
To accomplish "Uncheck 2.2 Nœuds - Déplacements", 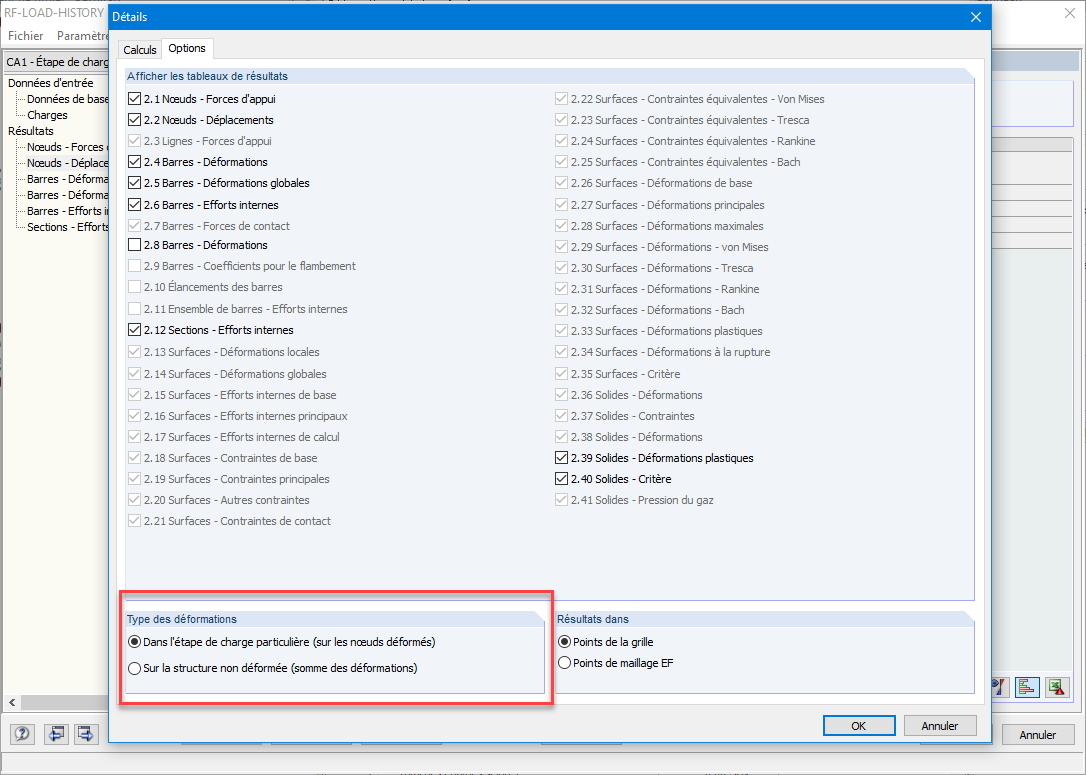I will [x=134, y=120].
